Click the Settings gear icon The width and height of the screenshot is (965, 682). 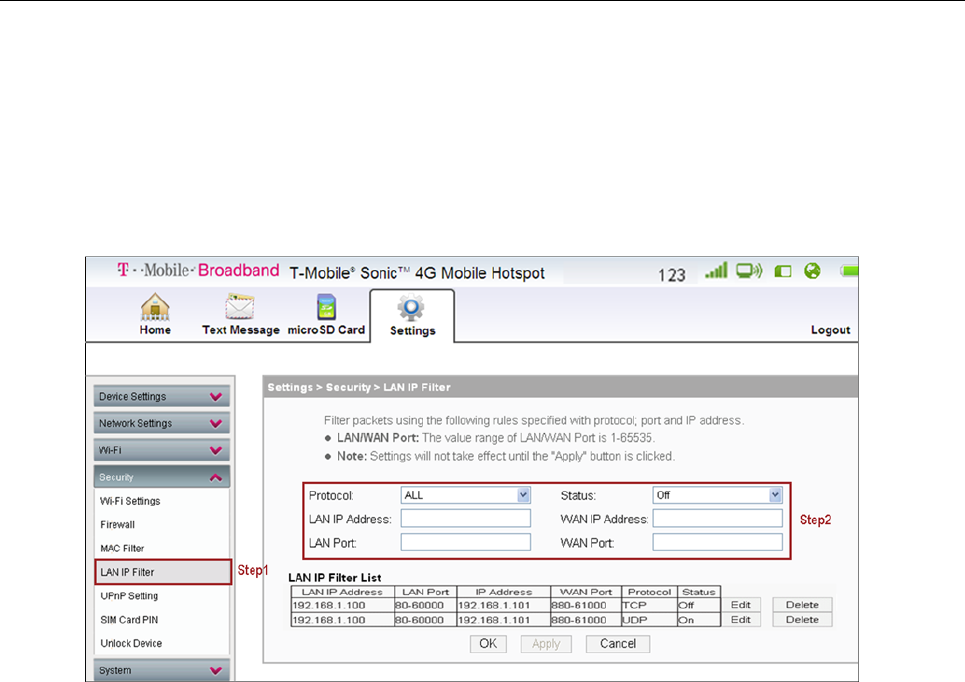tap(411, 308)
